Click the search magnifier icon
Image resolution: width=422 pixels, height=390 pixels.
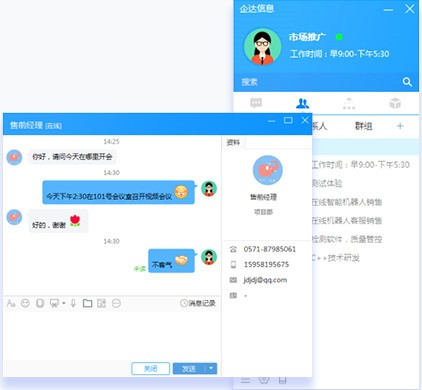407,82
